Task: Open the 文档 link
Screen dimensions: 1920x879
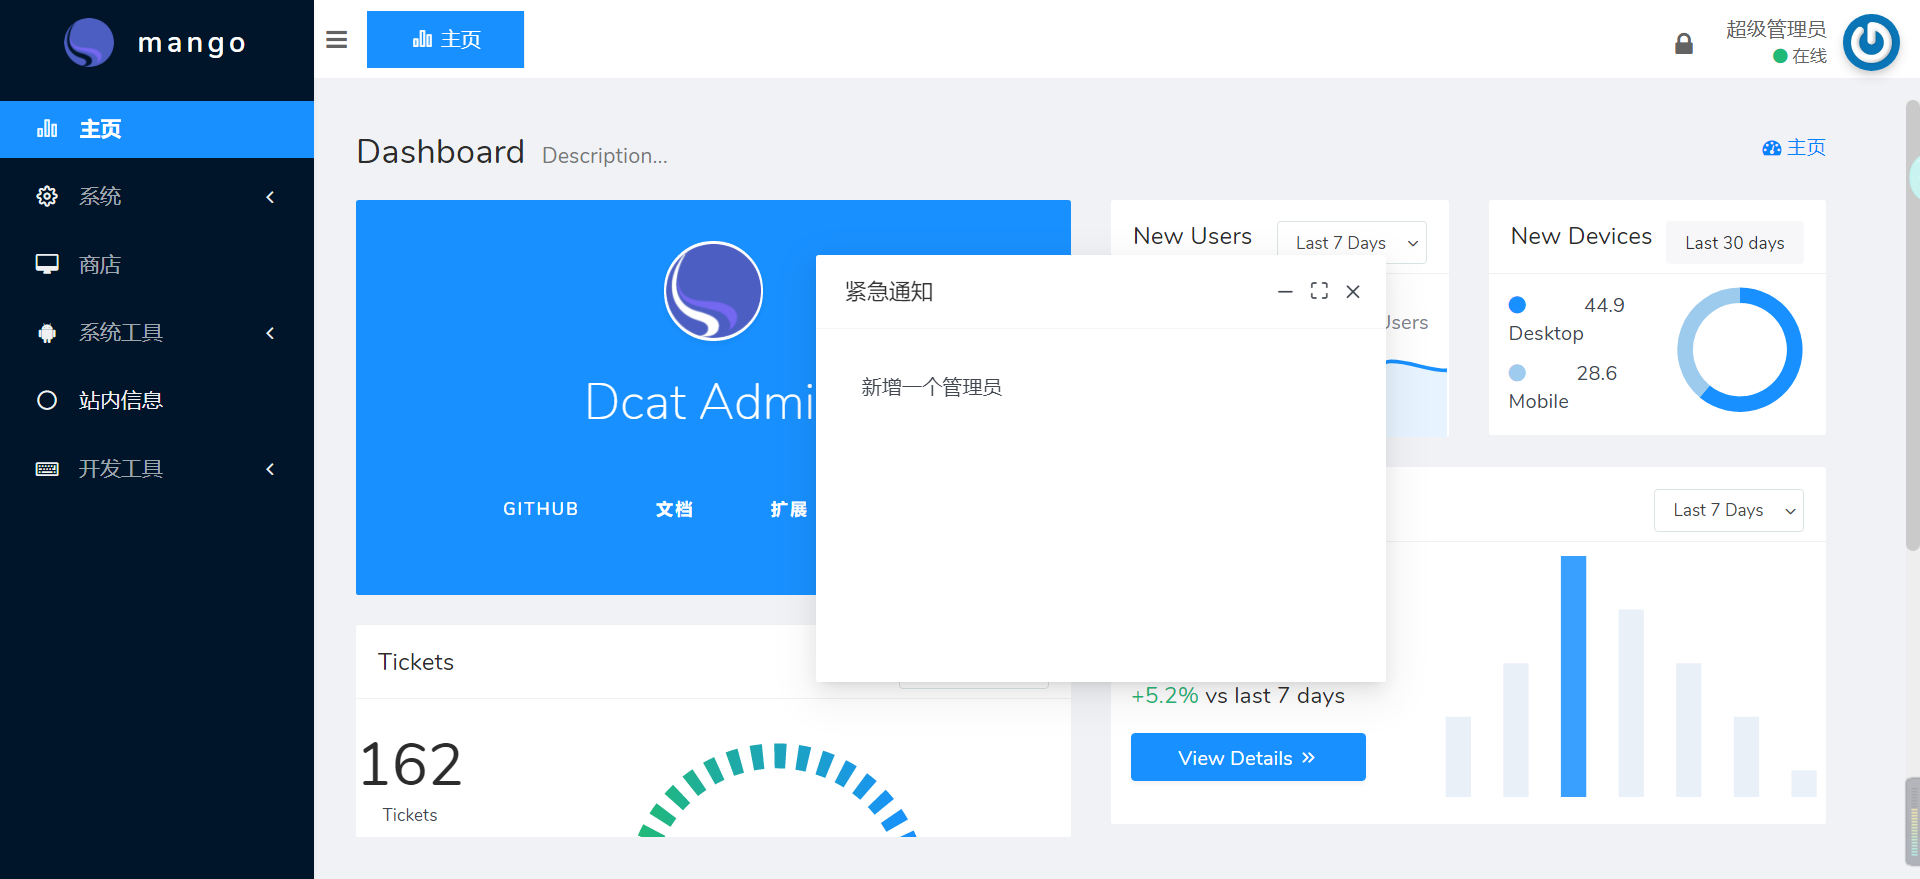Action: coord(674,509)
